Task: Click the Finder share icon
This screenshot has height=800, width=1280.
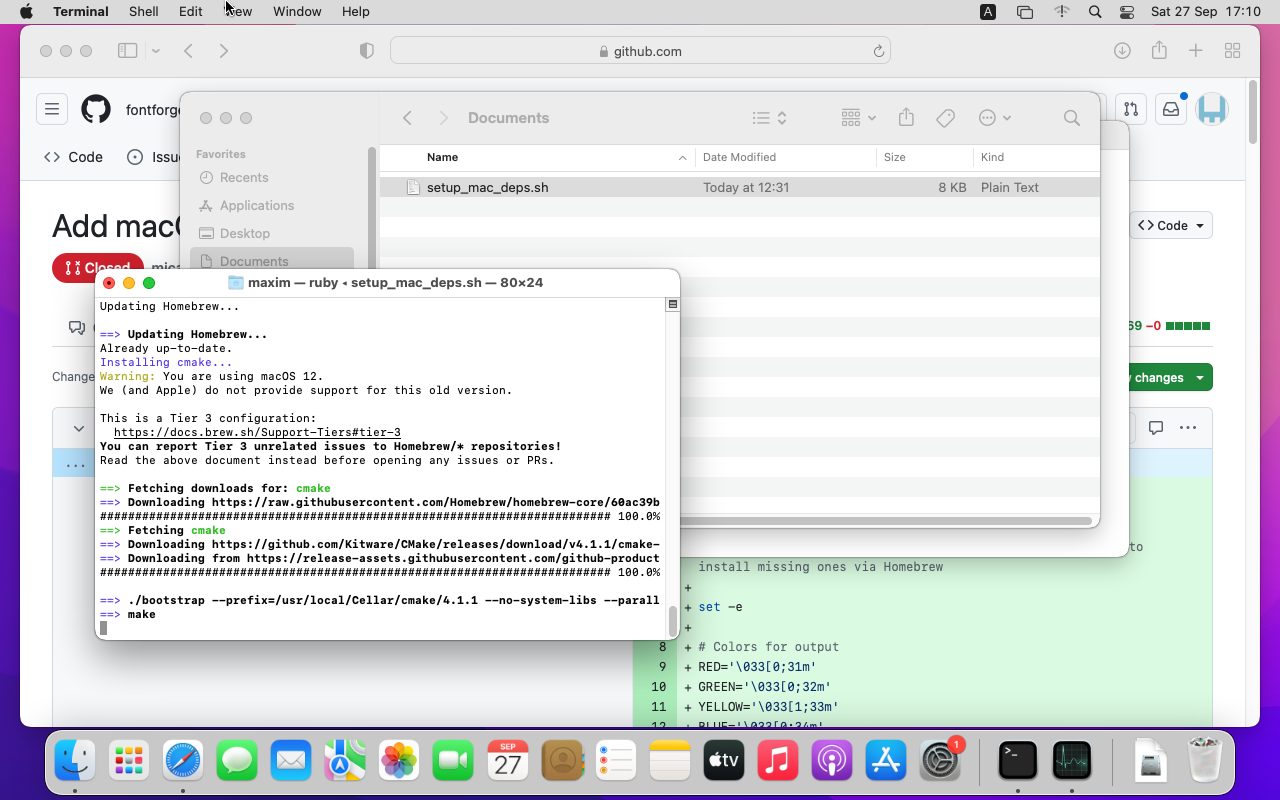Action: (906, 118)
